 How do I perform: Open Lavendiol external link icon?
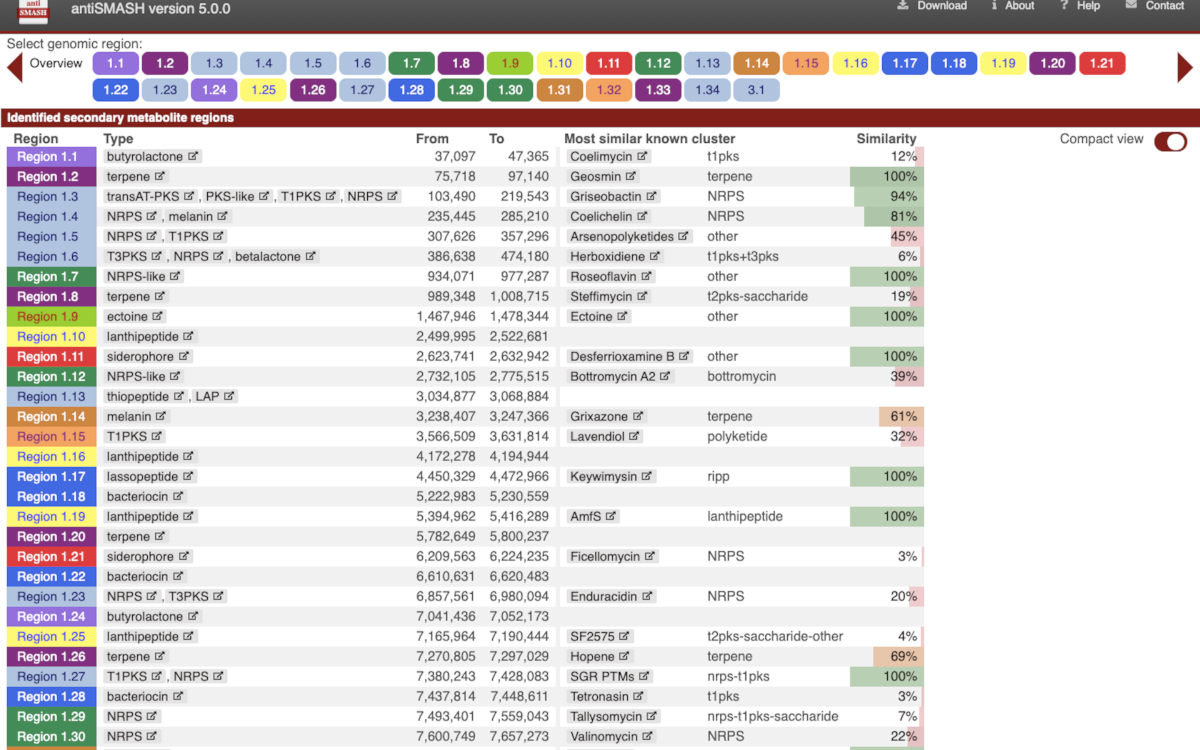coord(635,437)
